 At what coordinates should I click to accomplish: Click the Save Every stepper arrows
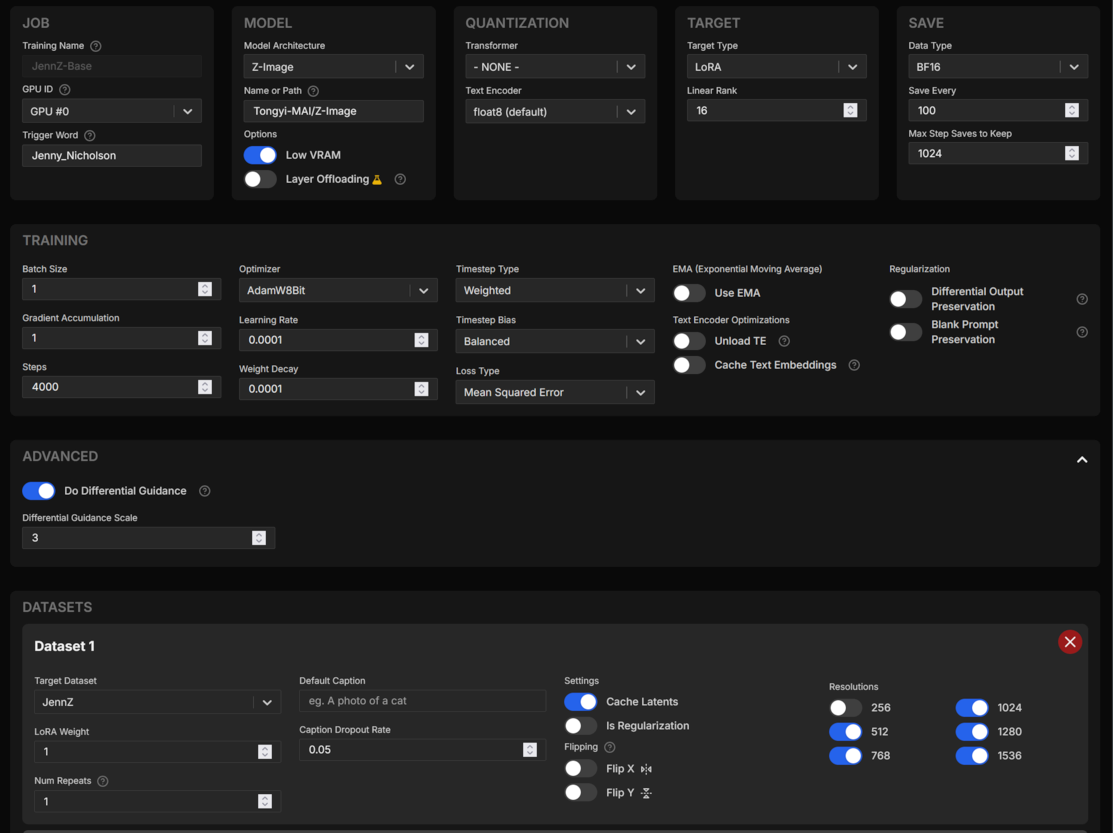[1072, 111]
